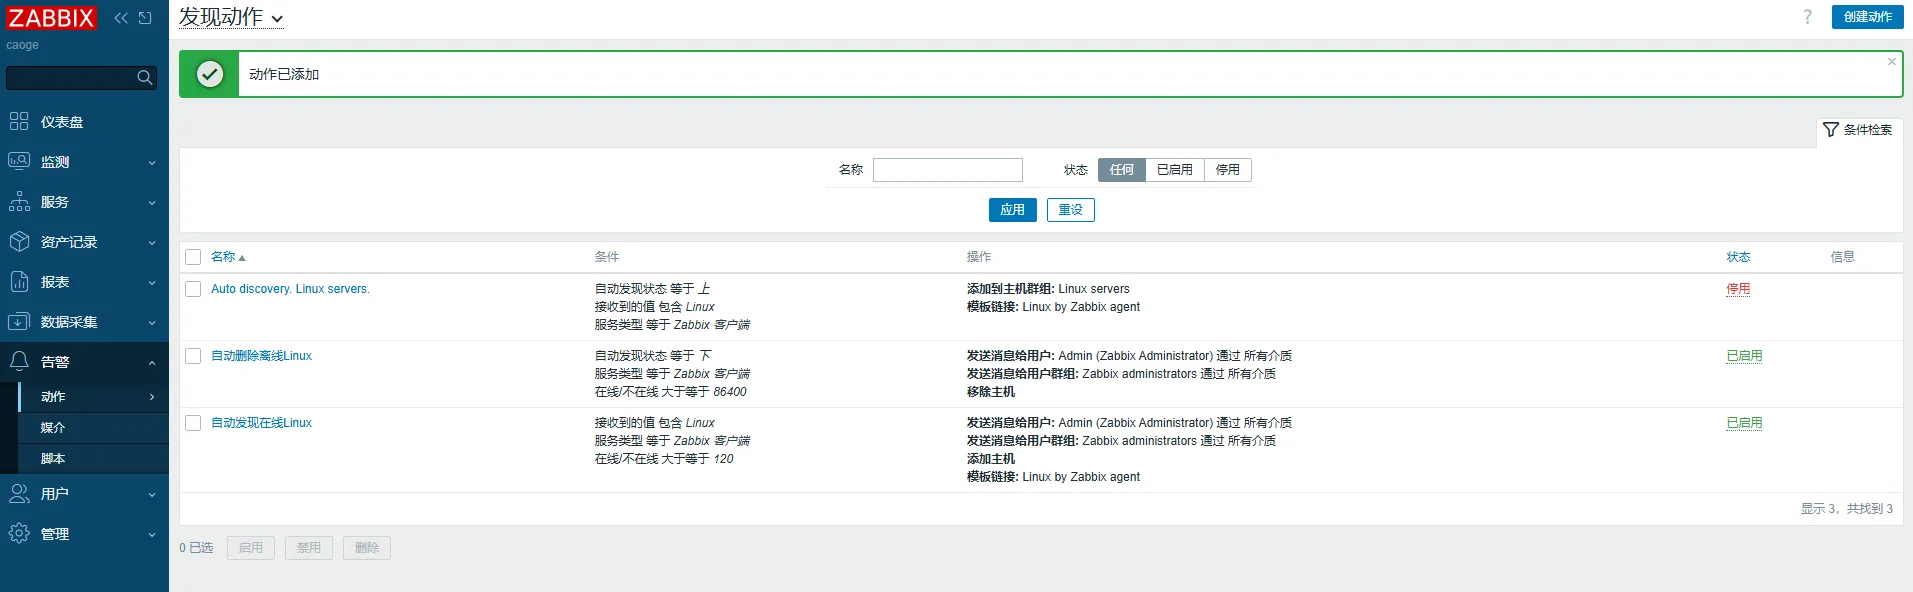Screen dimensions: 1913x592
Task: Open 自动发现在线Linux action
Action: coord(261,423)
